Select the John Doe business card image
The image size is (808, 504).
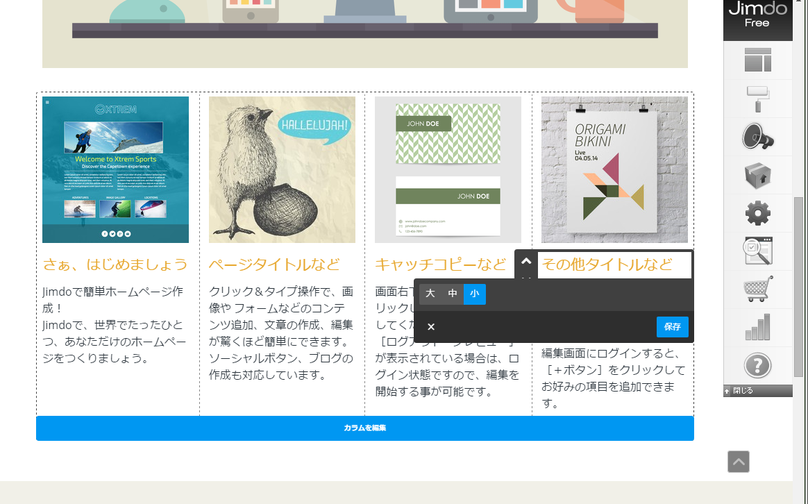(x=448, y=170)
